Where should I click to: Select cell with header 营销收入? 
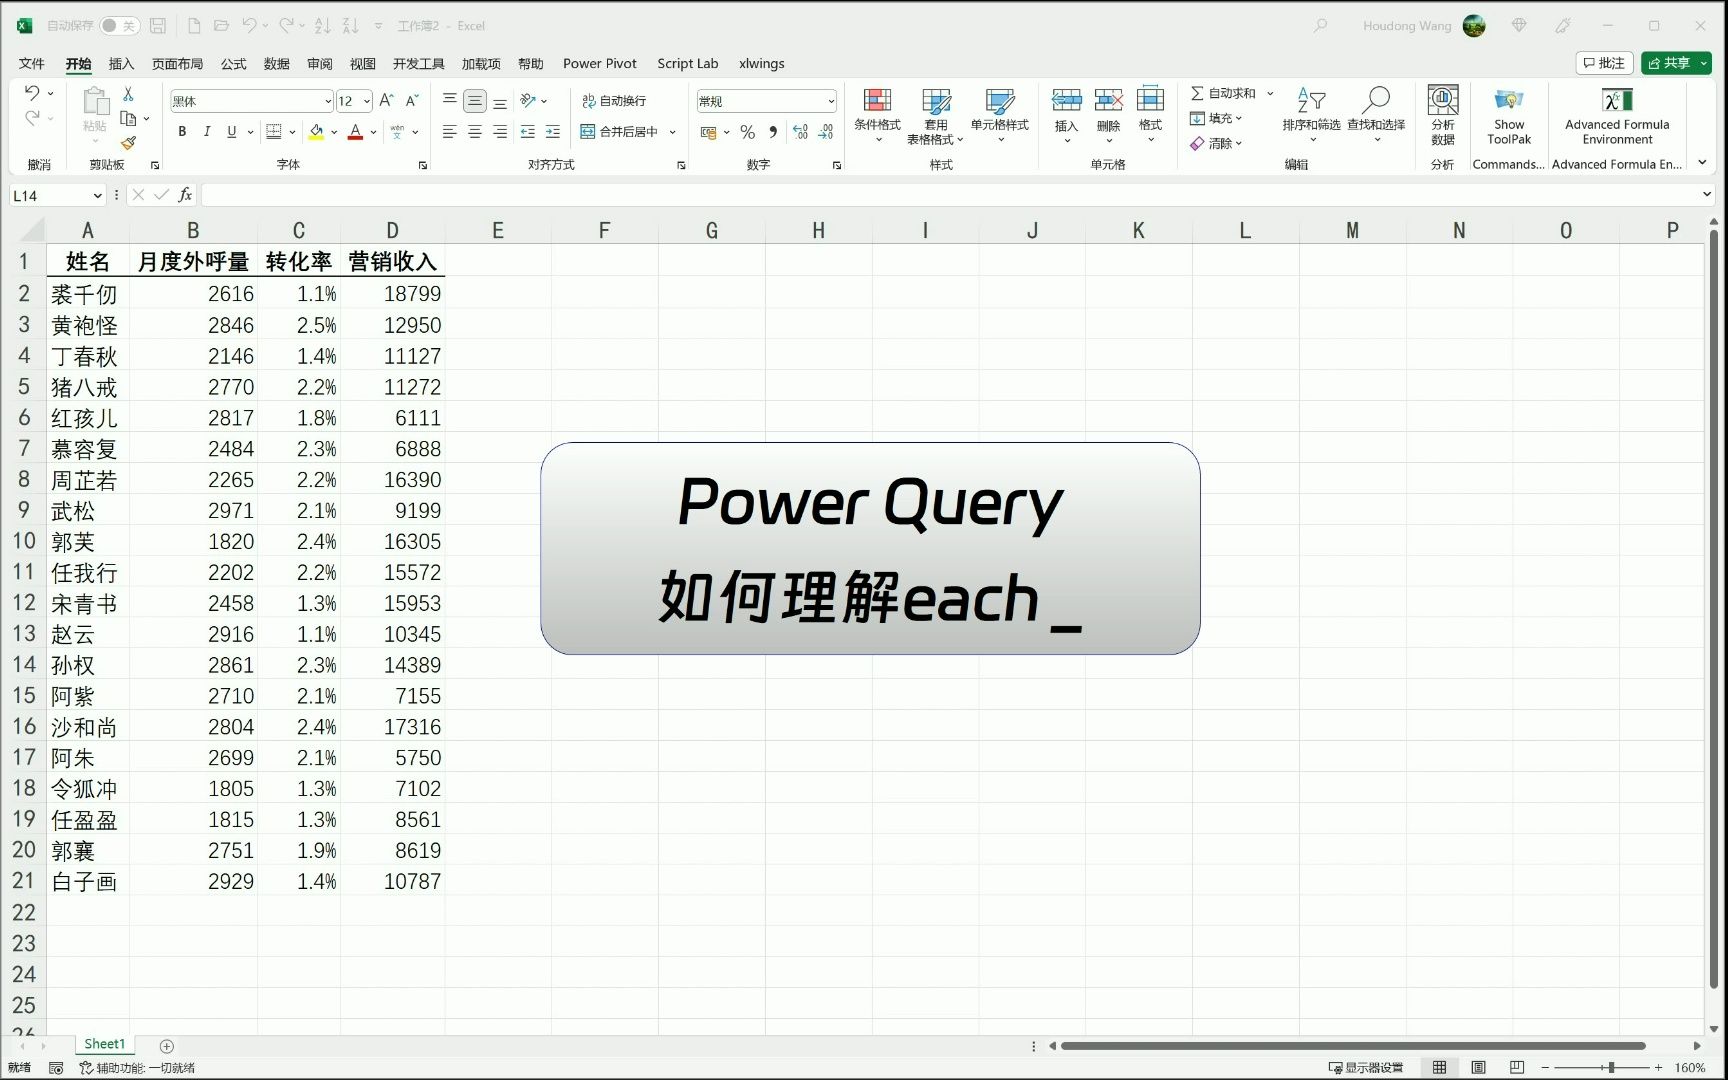(x=392, y=262)
